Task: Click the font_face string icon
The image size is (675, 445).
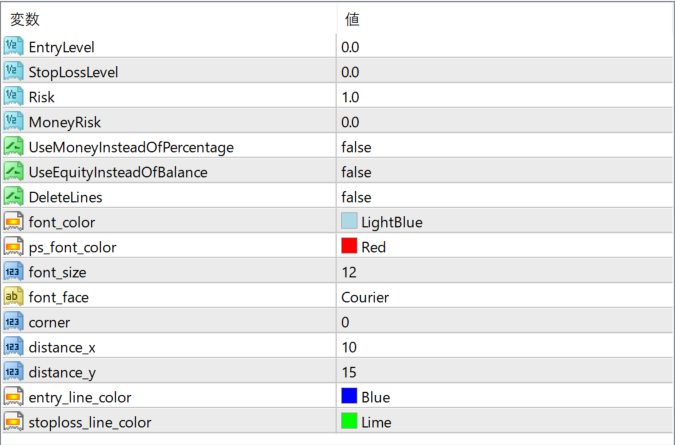Action: 13,297
